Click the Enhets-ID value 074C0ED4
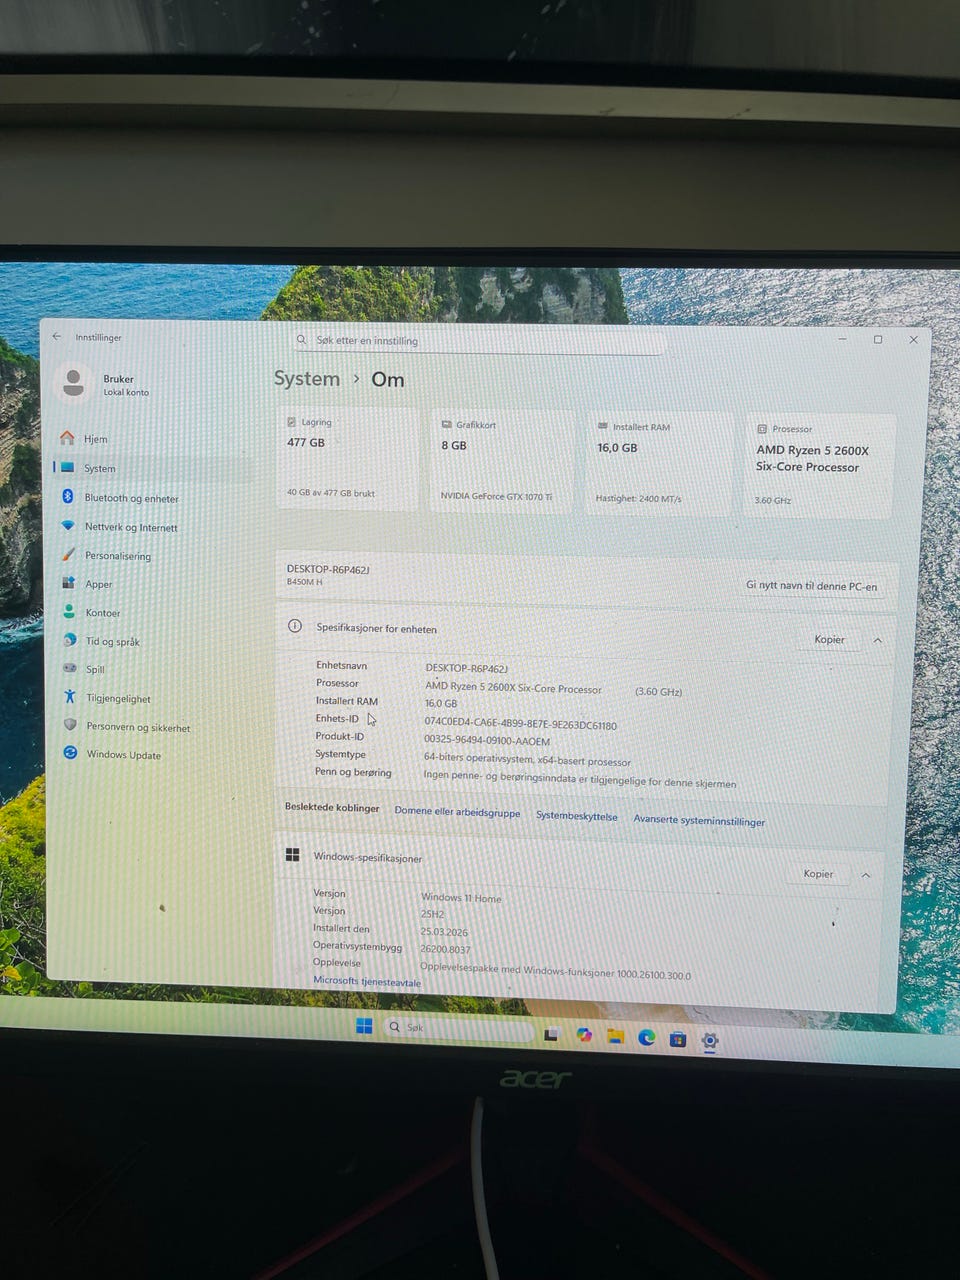The image size is (960, 1280). pyautogui.click(x=520, y=724)
